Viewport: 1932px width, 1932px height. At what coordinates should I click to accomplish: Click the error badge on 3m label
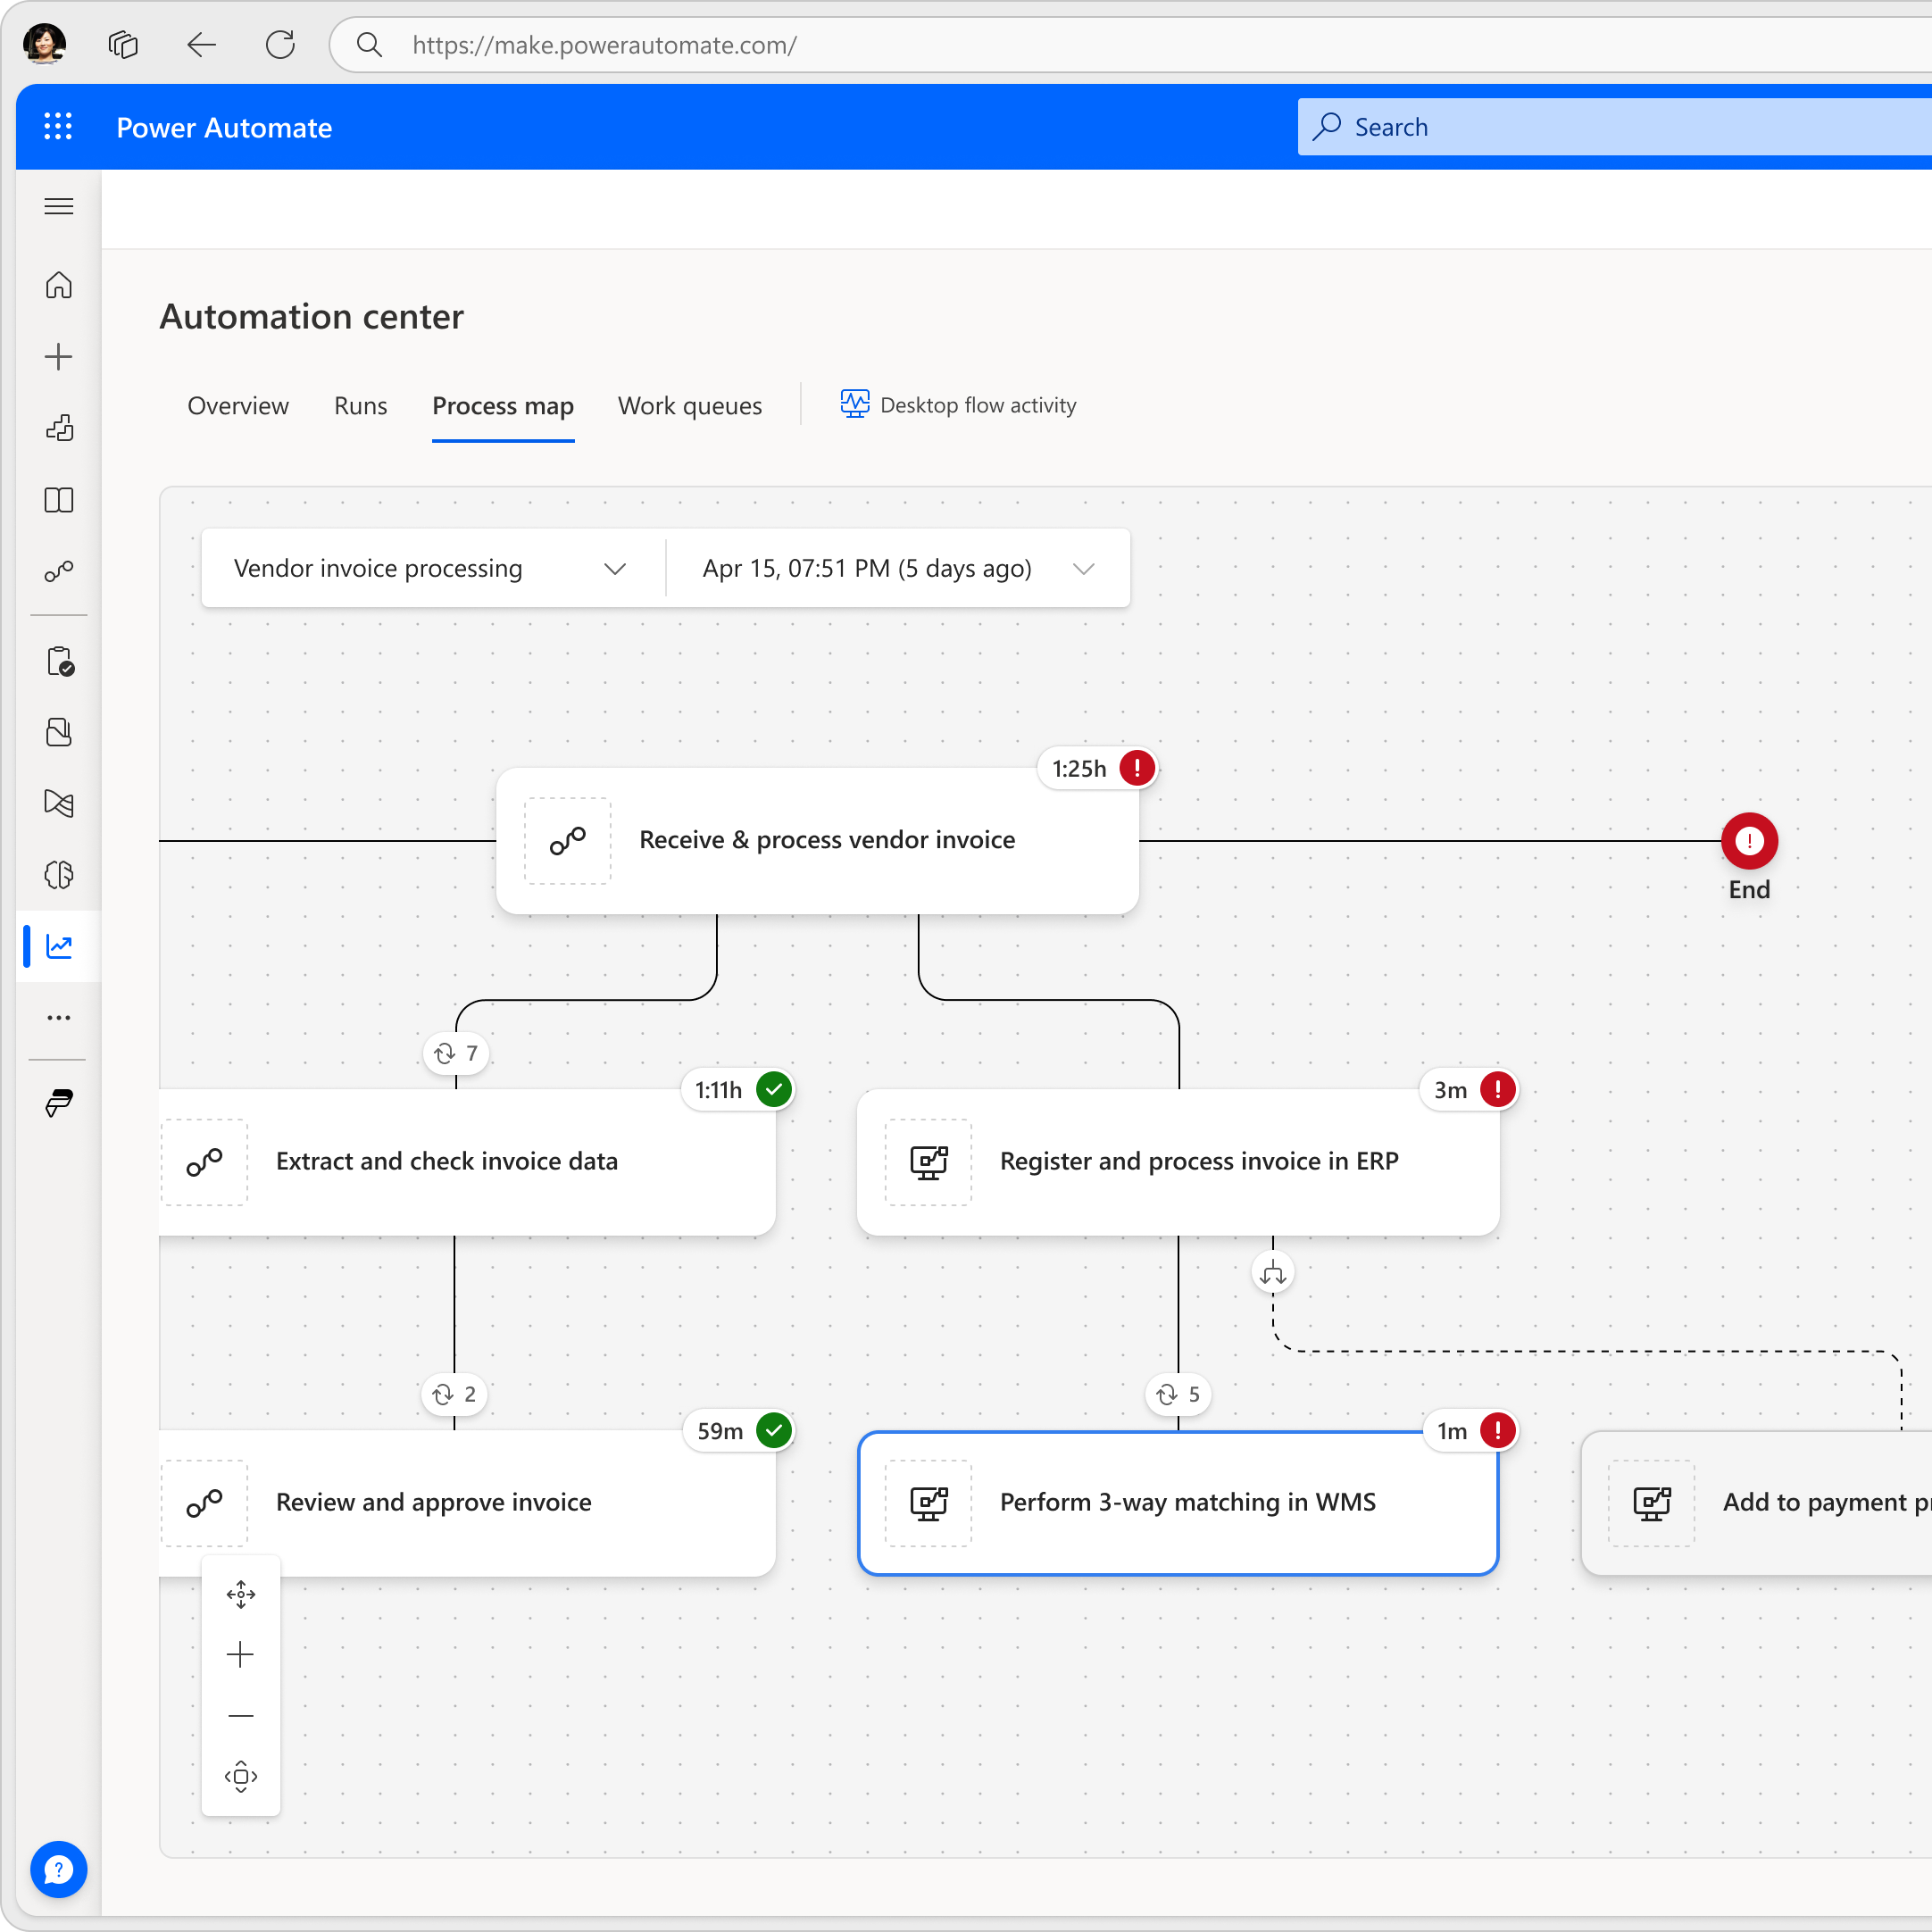pyautogui.click(x=1497, y=1089)
